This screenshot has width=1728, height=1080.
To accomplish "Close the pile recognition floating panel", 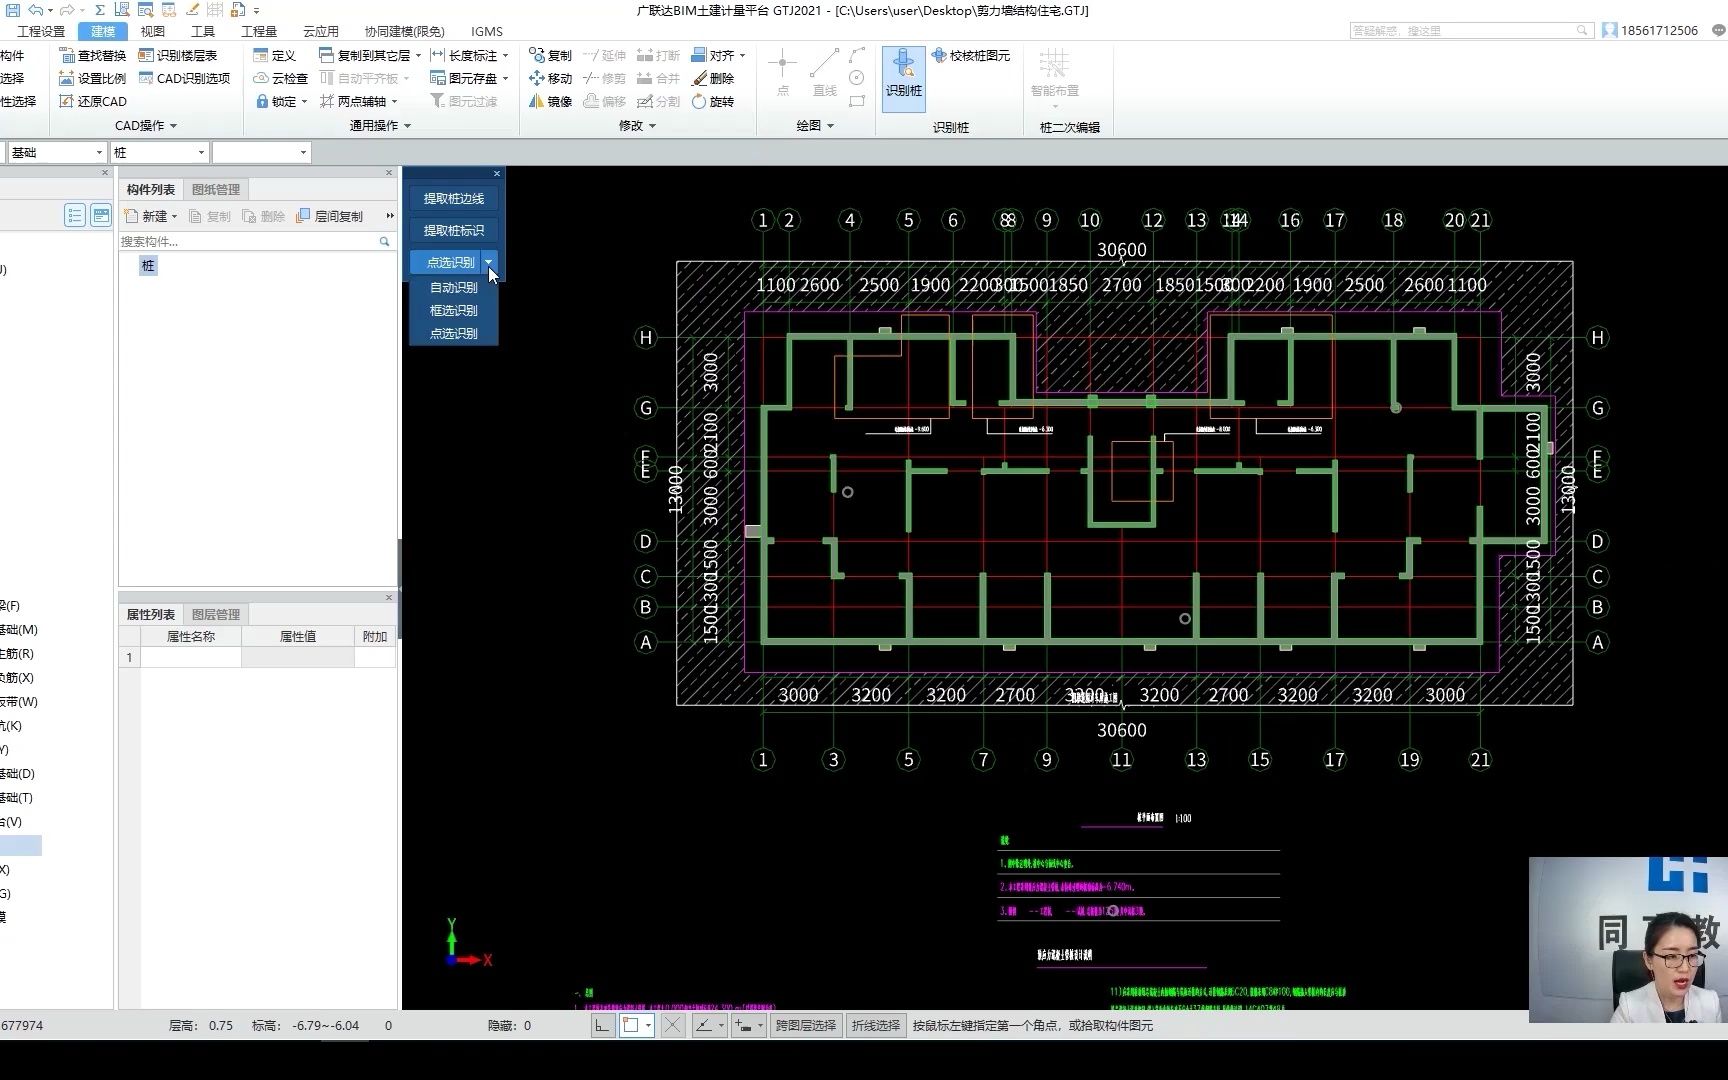I will click(496, 173).
